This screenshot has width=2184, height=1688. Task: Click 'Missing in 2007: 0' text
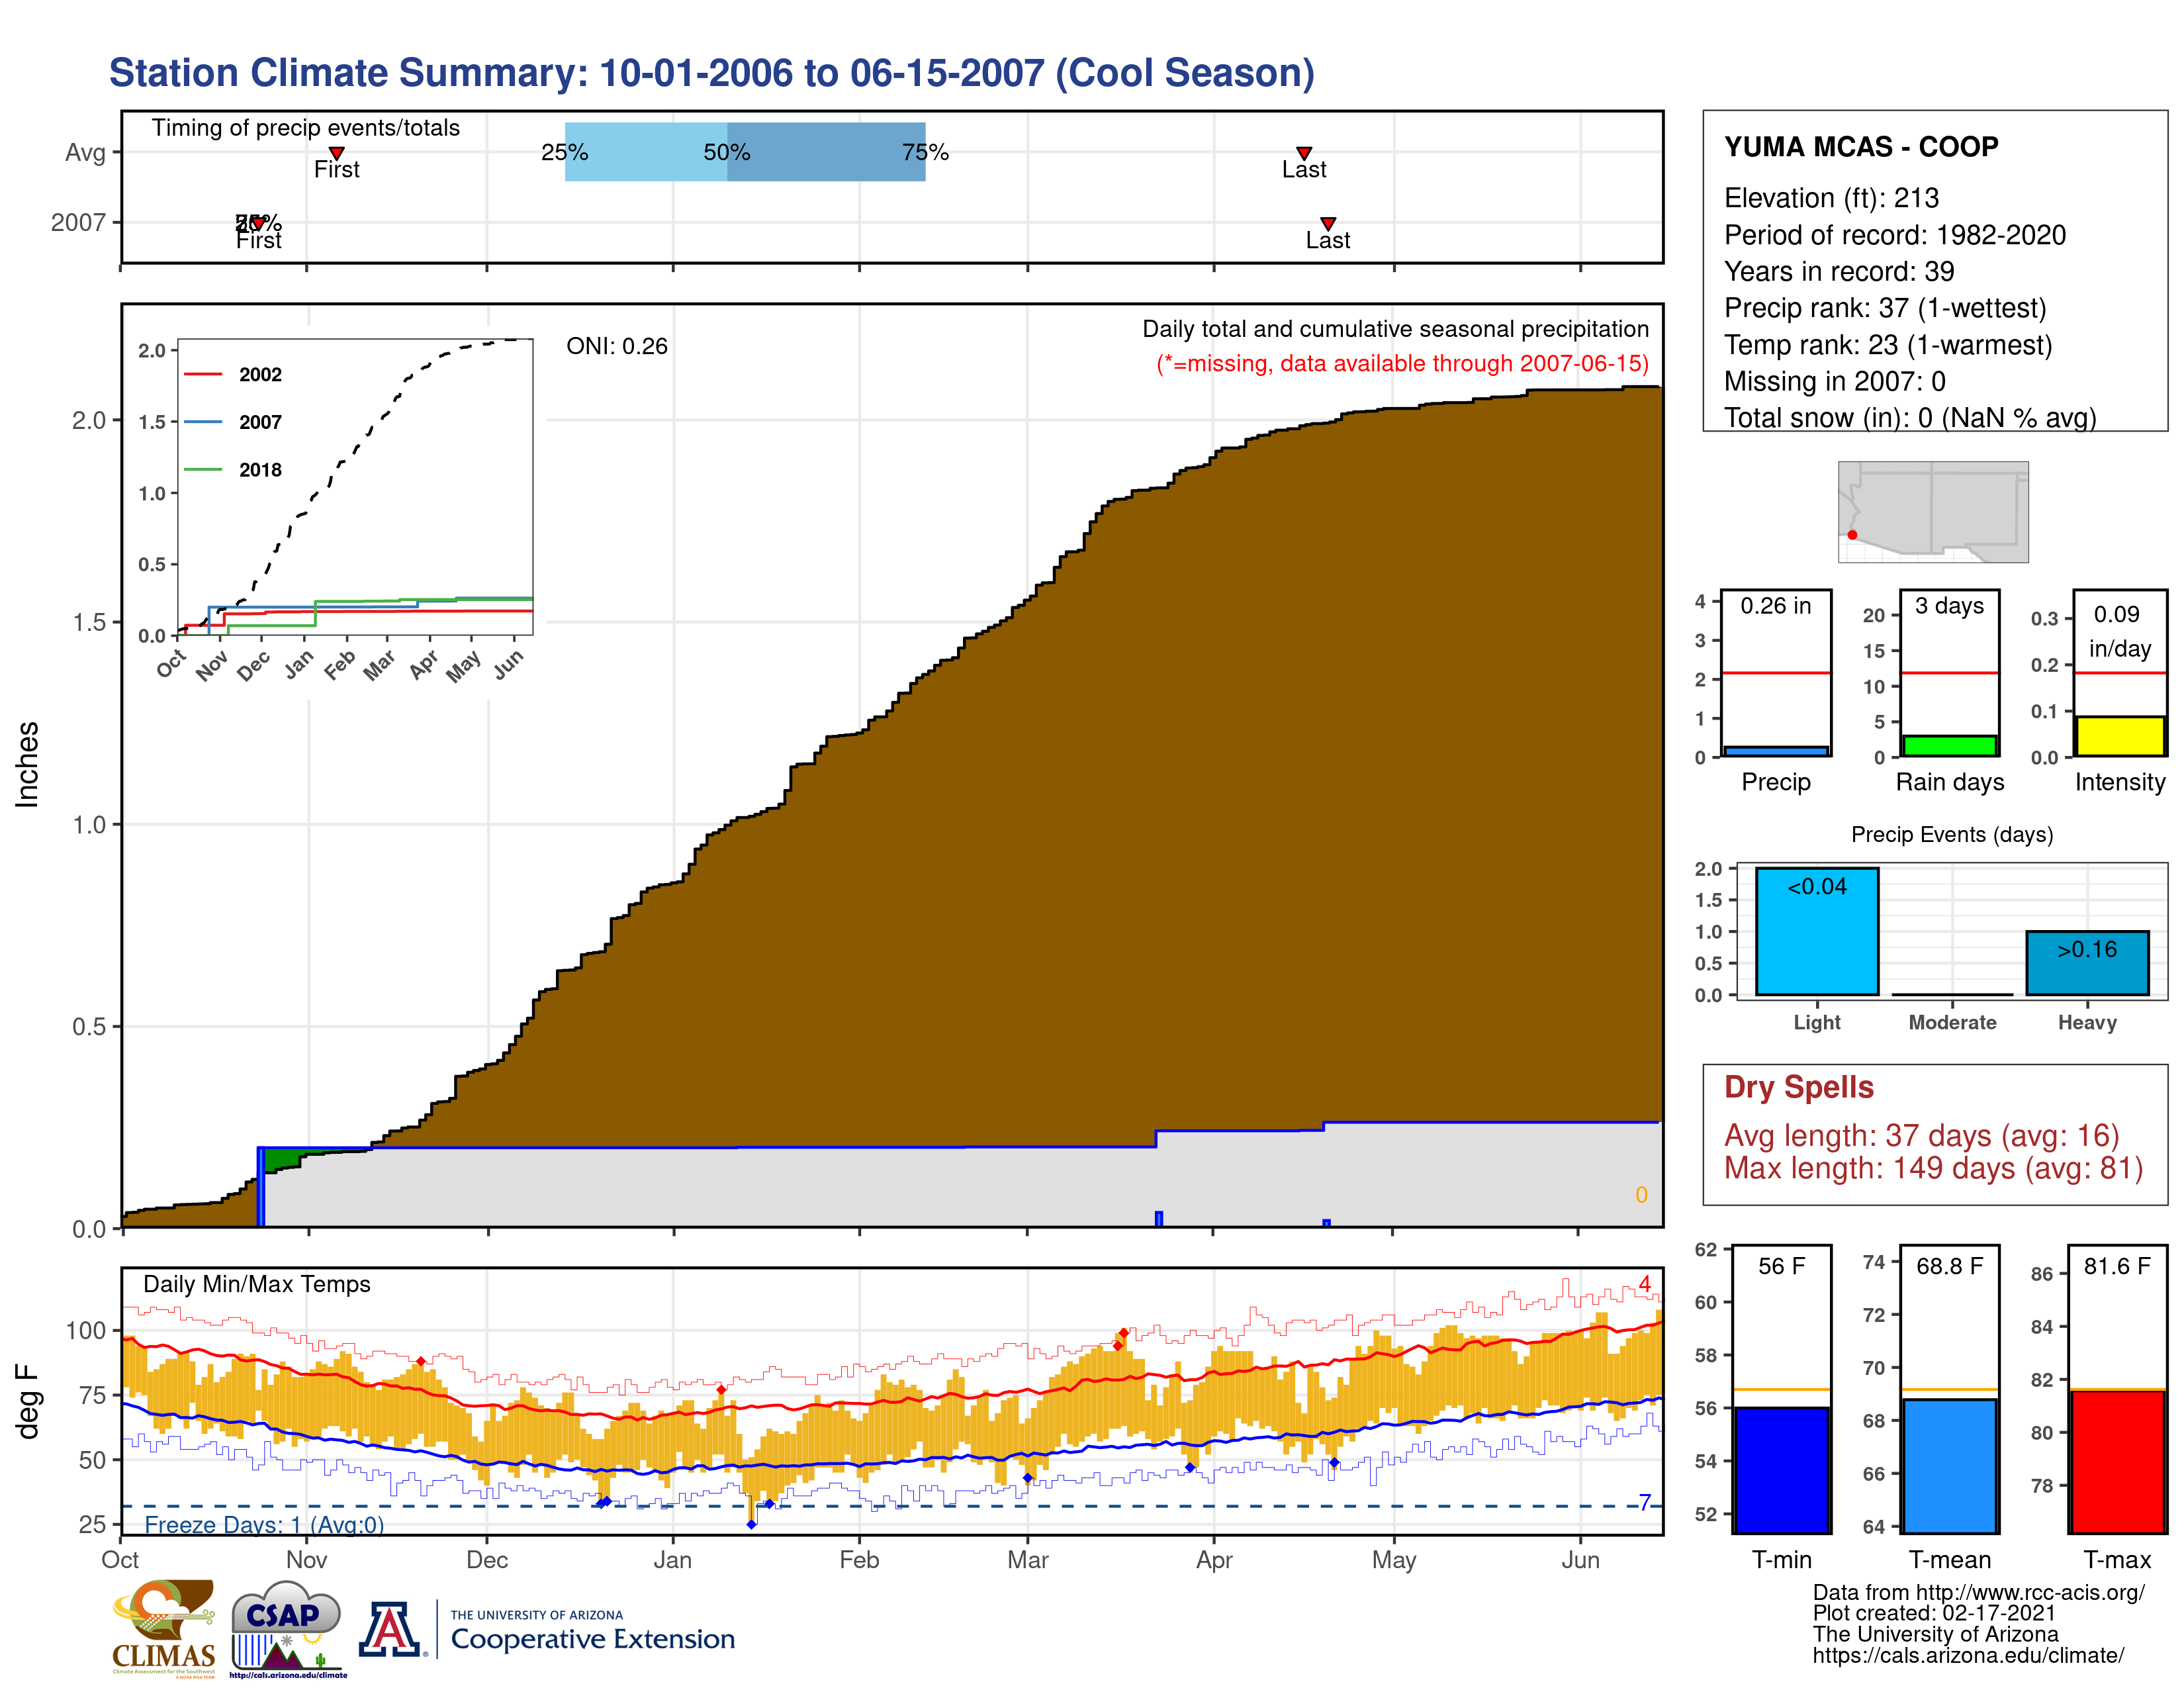click(1834, 381)
